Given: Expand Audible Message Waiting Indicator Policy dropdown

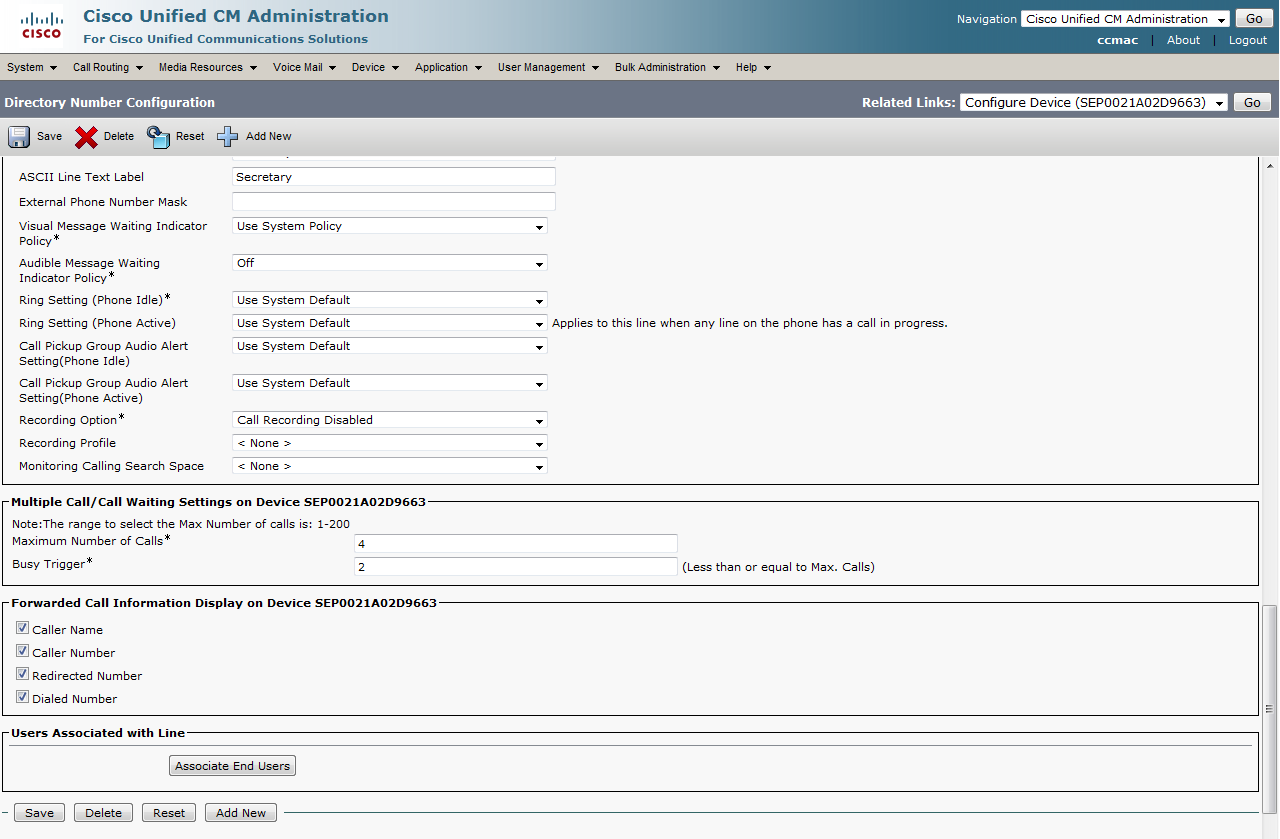Looking at the screenshot, I should (x=390, y=263).
